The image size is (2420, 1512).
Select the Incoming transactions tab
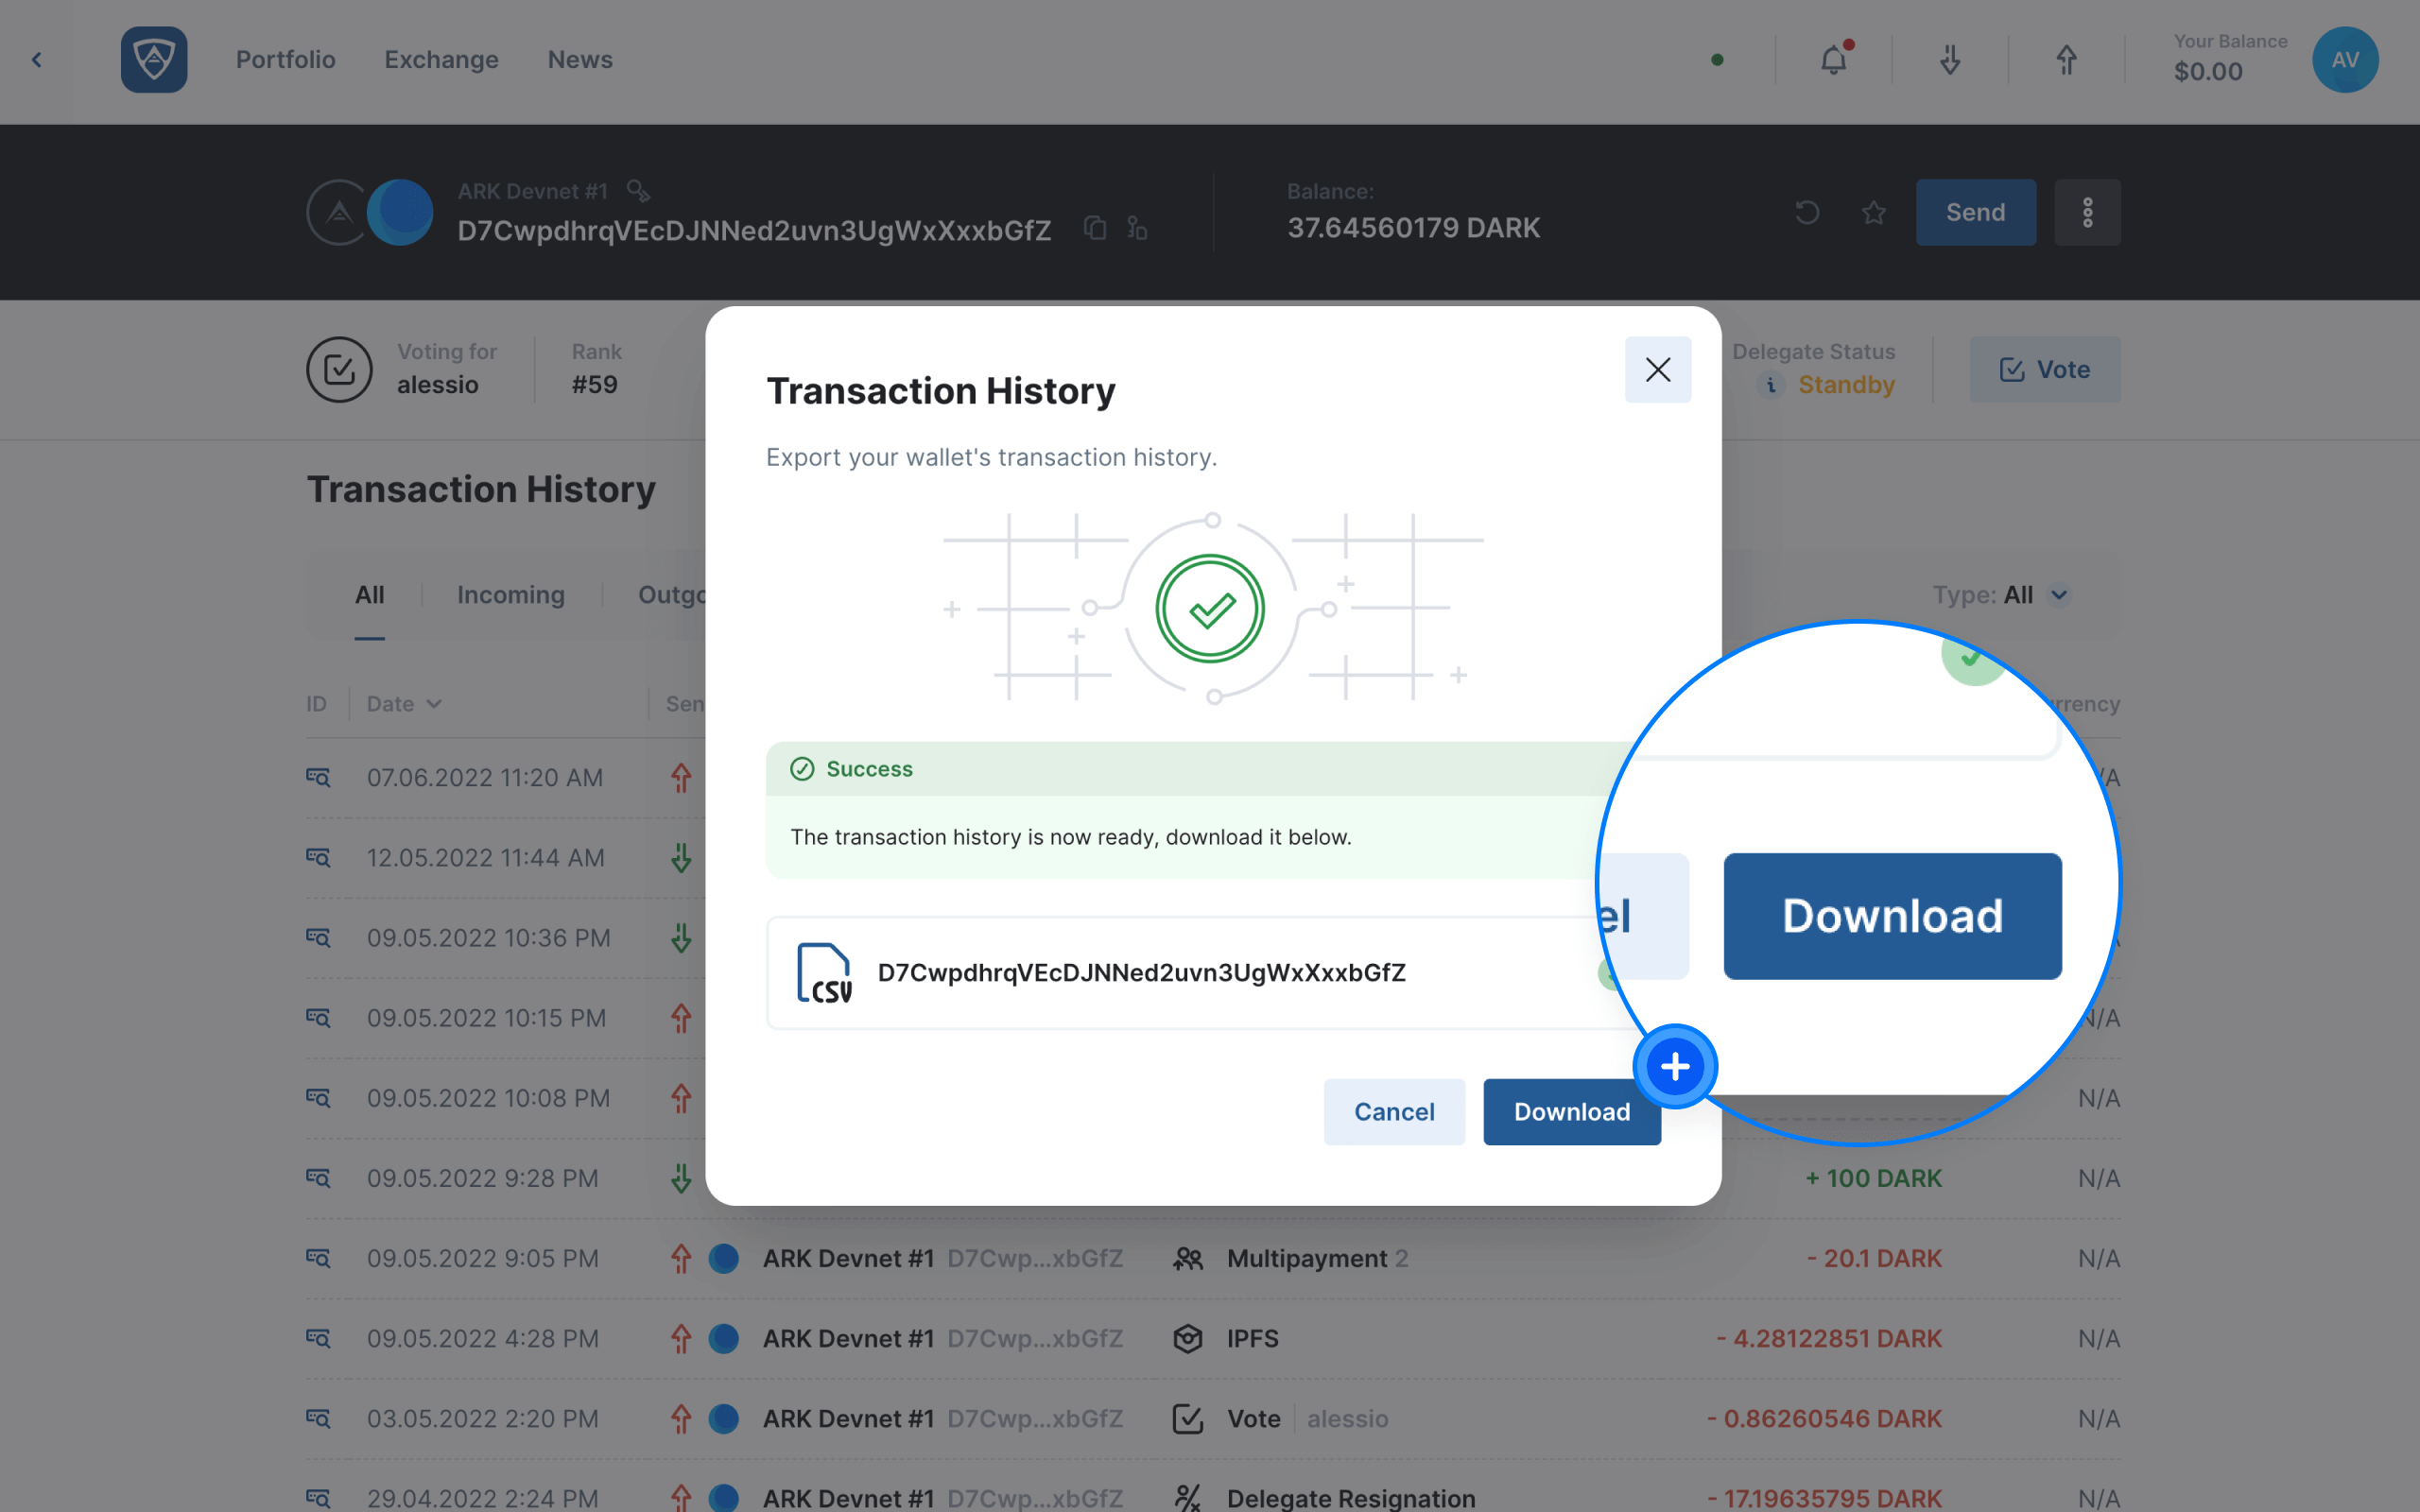[x=511, y=595]
